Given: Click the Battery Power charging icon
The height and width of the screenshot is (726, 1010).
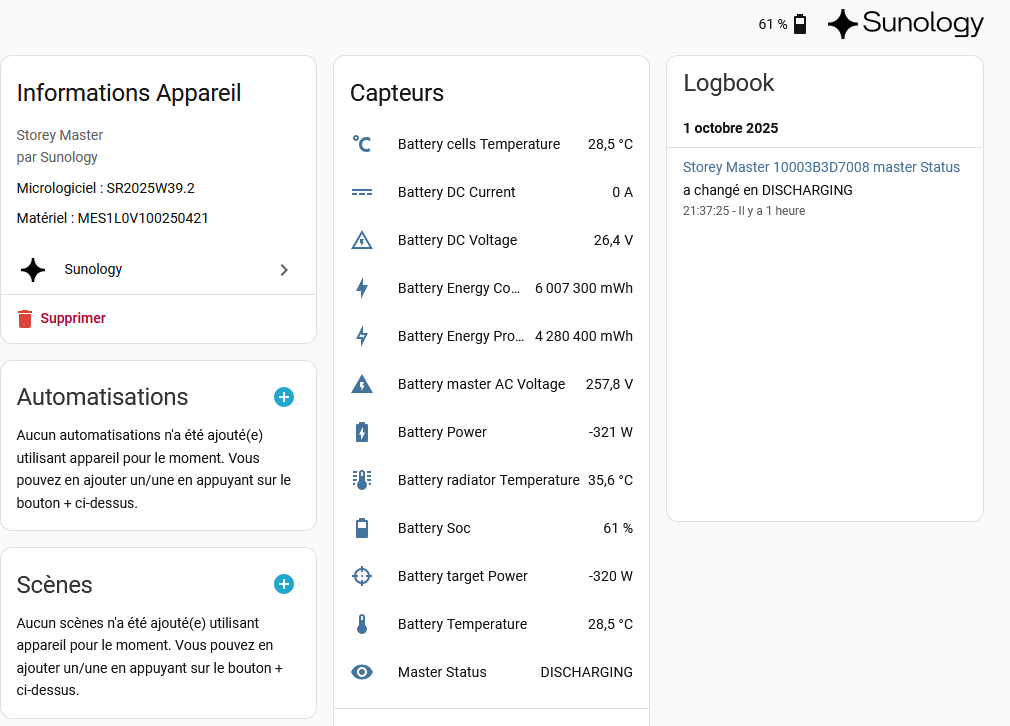Looking at the screenshot, I should (362, 432).
